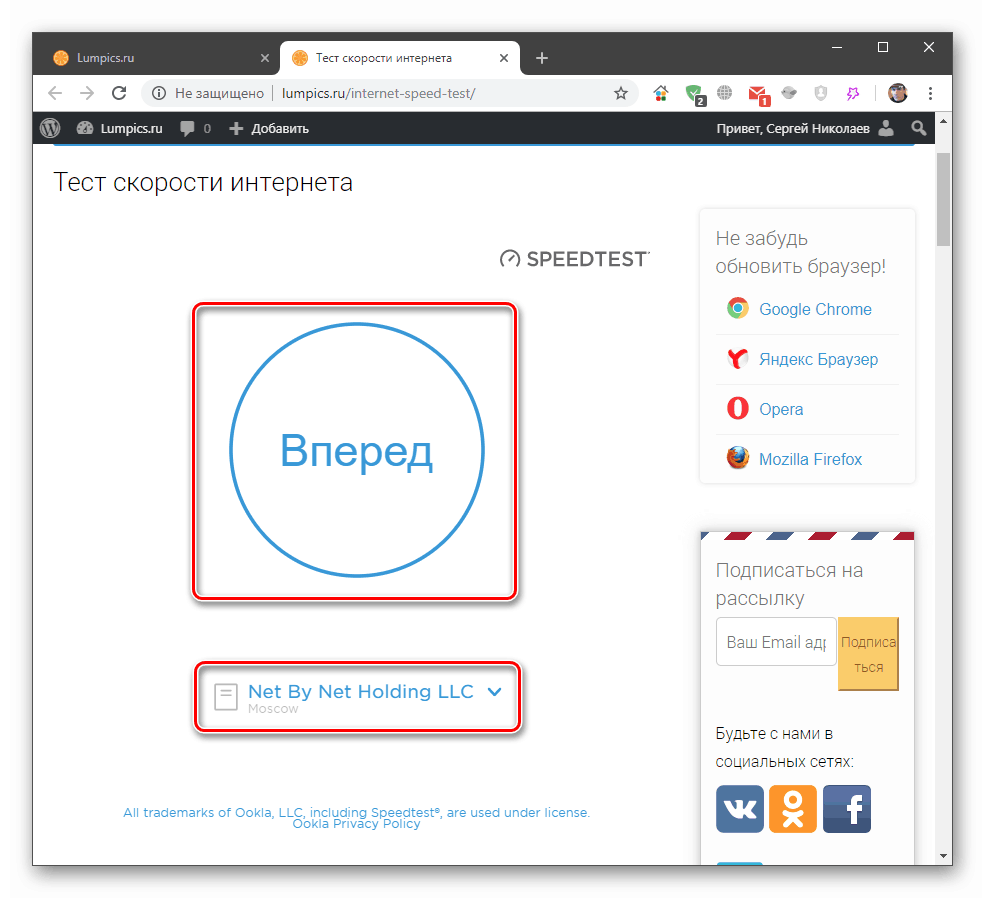The width and height of the screenshot is (985, 898).
Task: Click the page vertical scrollbar thumb
Action: point(943,198)
